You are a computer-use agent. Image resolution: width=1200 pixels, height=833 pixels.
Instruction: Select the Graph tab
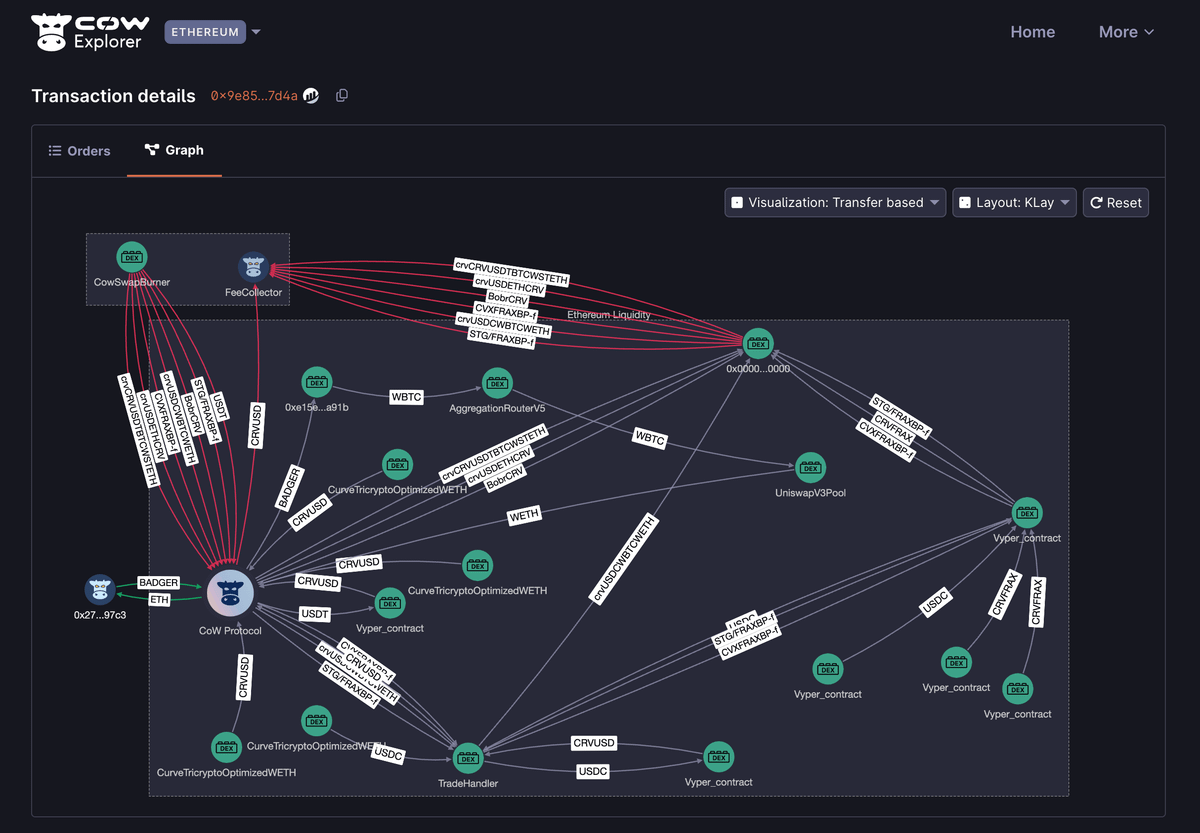tap(174, 151)
